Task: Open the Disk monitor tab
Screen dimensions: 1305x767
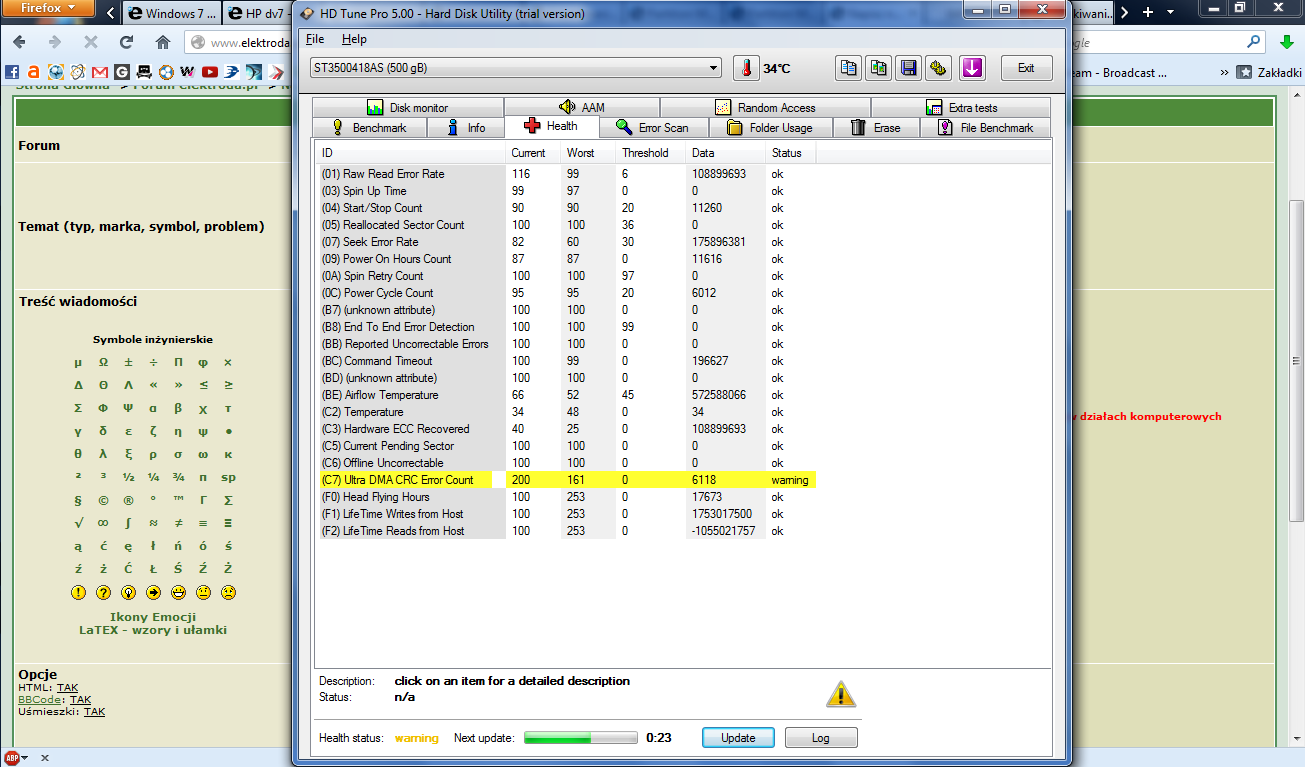Action: click(408, 108)
